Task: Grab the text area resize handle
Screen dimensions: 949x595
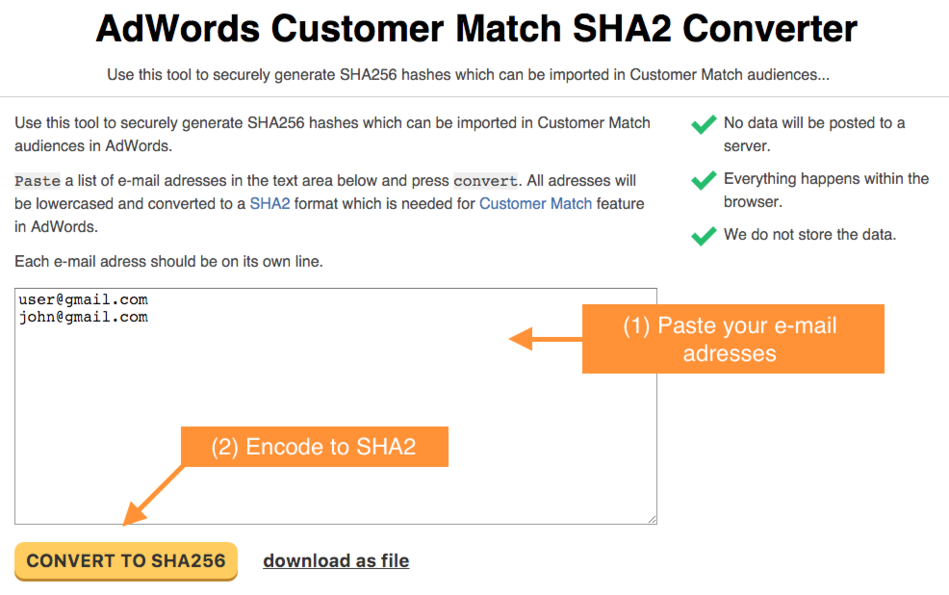Action: (652, 519)
